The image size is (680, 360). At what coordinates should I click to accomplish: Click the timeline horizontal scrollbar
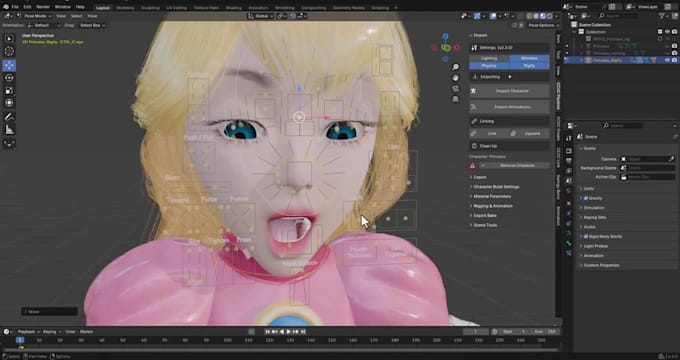click(x=280, y=350)
